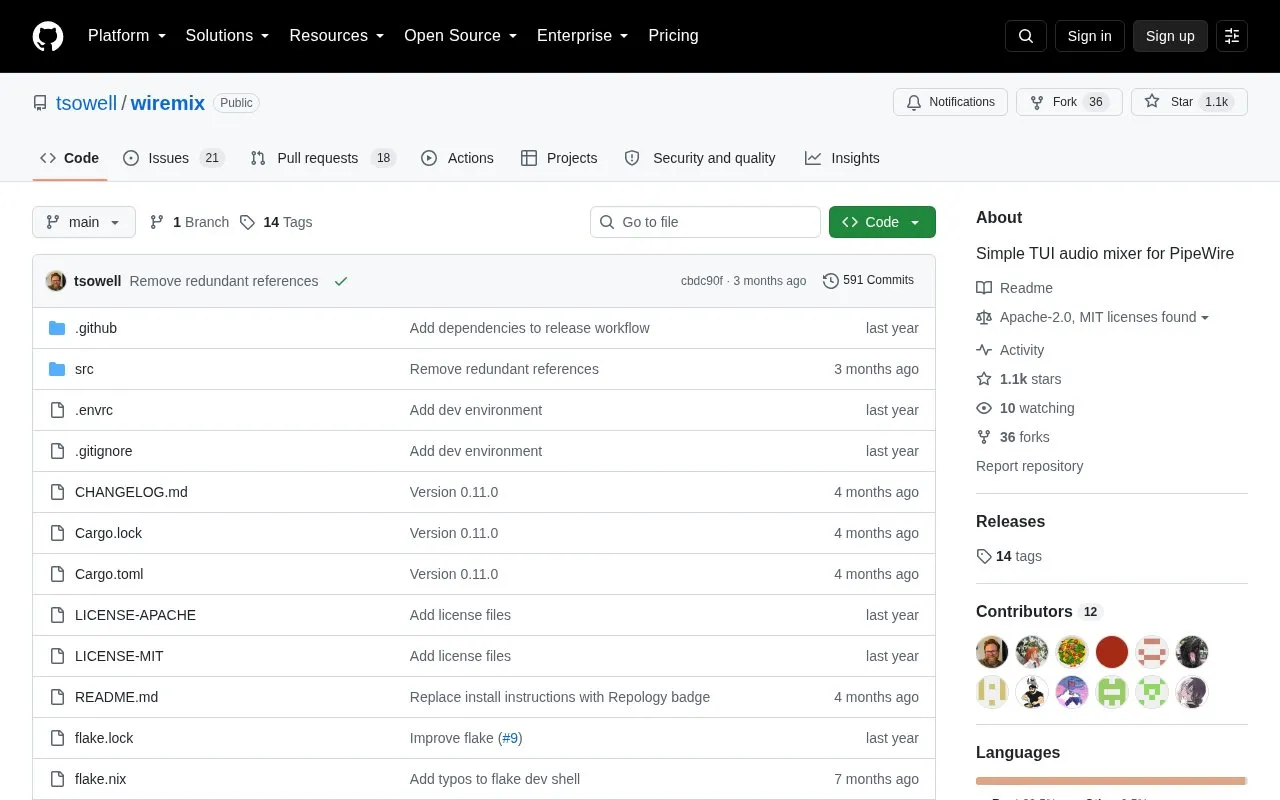This screenshot has width=1280, height=800.
Task: Click tsowell's commit author avatar
Action: coord(56,281)
